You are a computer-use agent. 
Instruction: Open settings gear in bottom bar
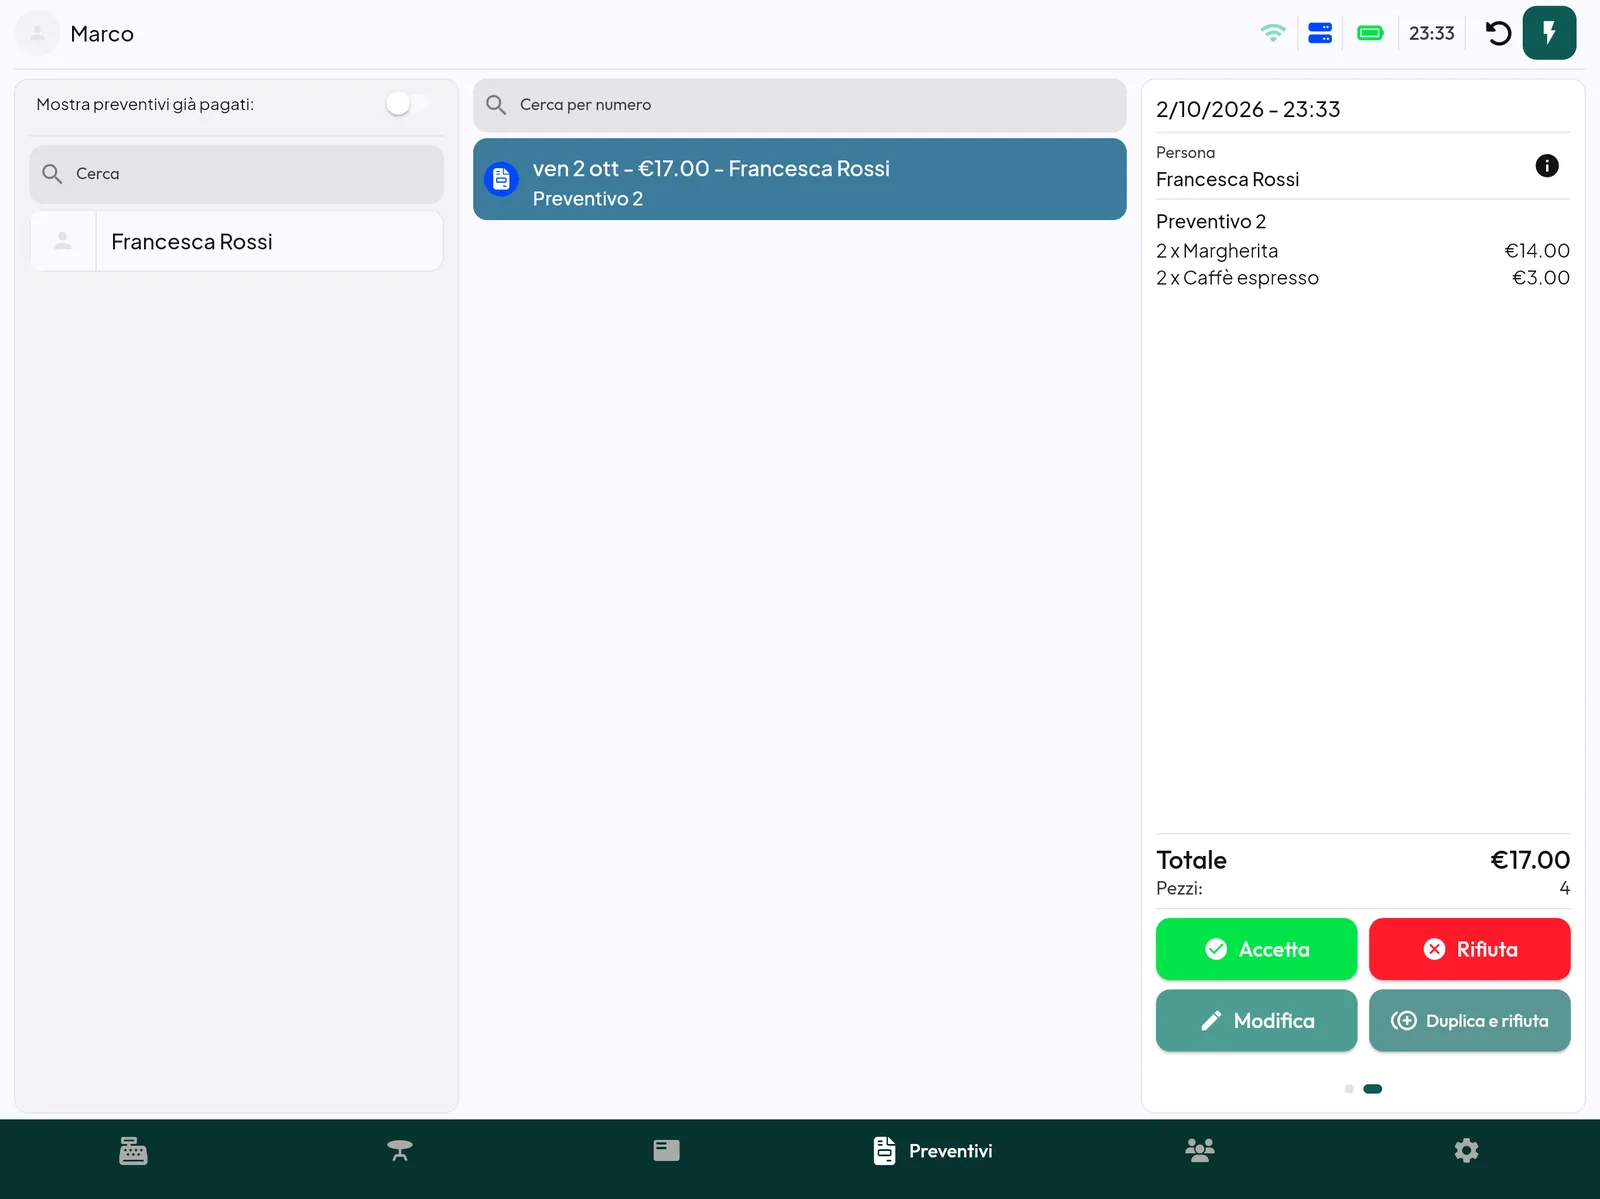1466,1151
